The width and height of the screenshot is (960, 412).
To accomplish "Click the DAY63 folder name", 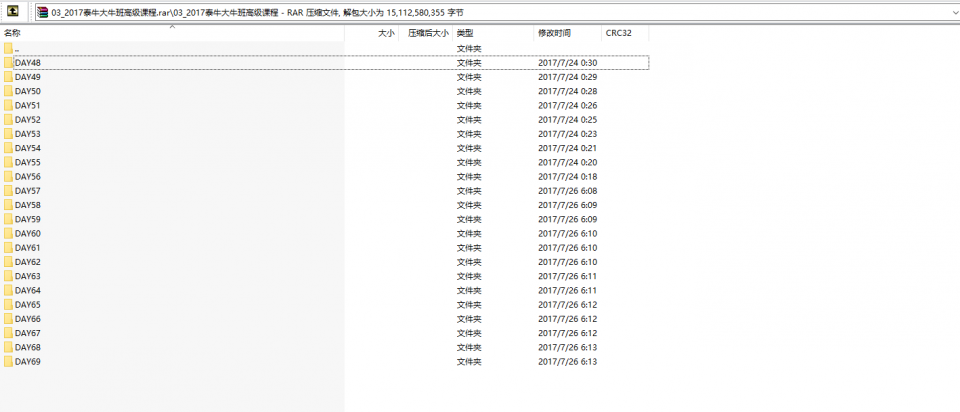I will coord(28,276).
